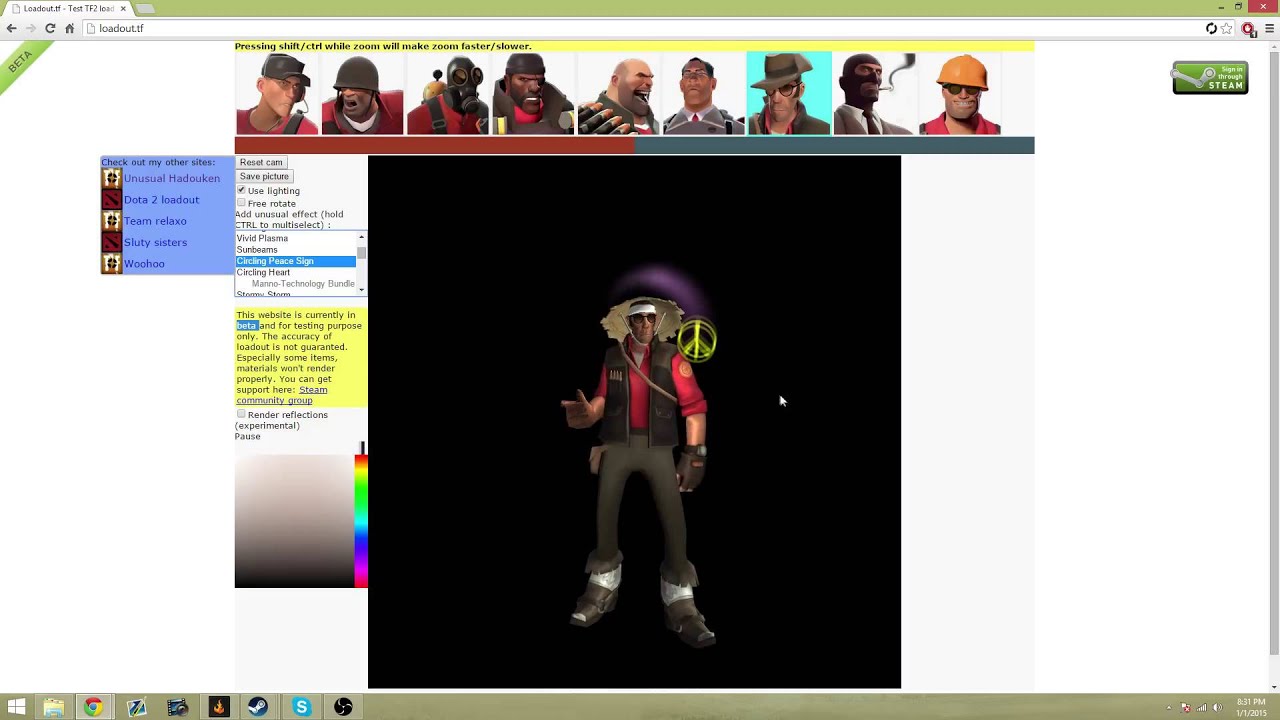The height and width of the screenshot is (720, 1280).
Task: Click the red team color bar
Action: (435, 146)
